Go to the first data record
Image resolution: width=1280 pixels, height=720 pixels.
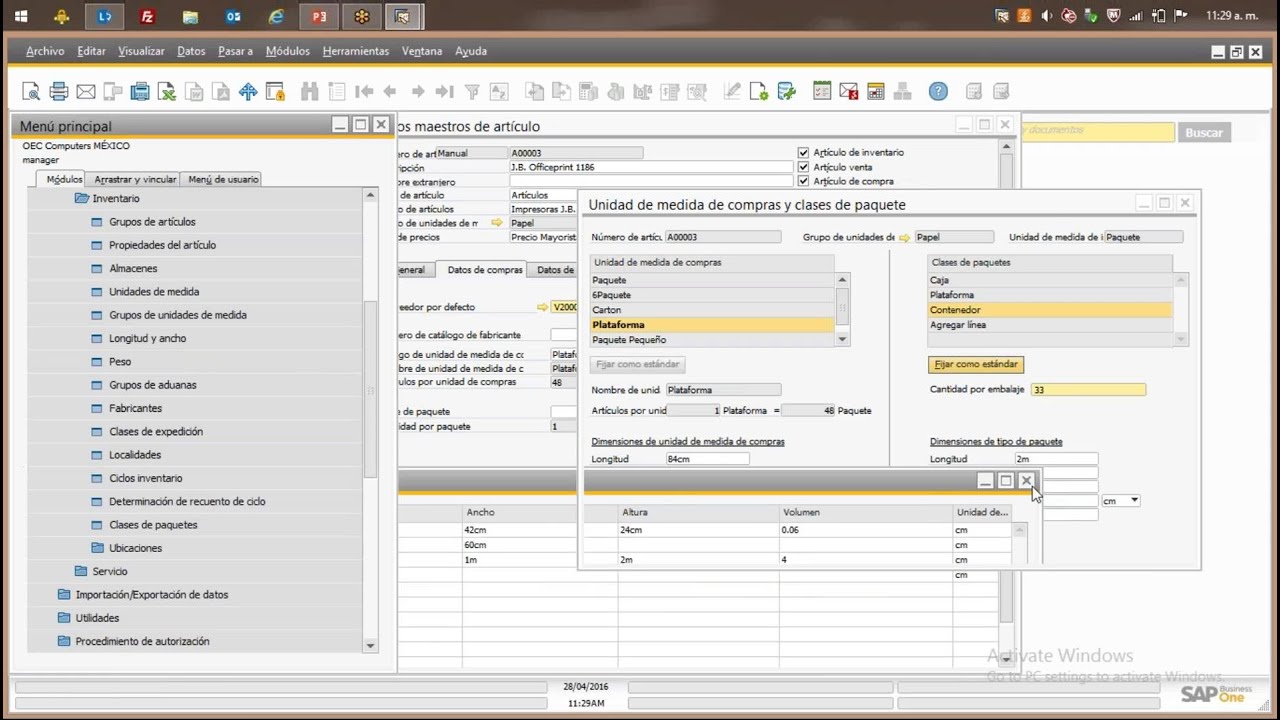coord(364,92)
